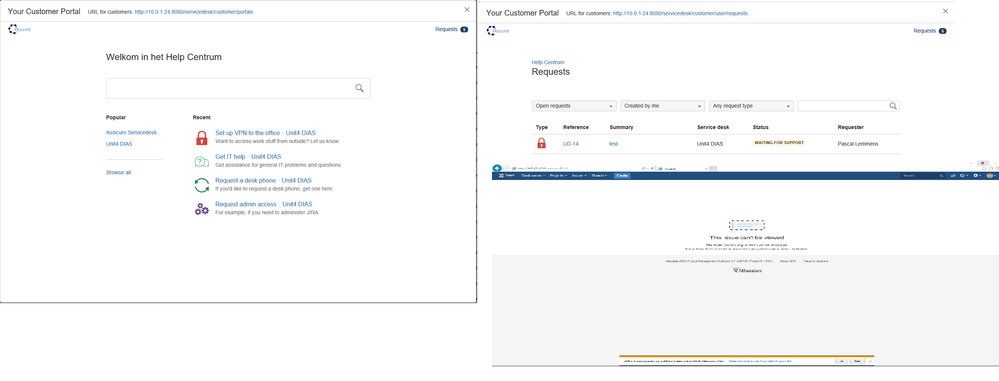Click the Jira logo in the blue header

[x=506, y=175]
